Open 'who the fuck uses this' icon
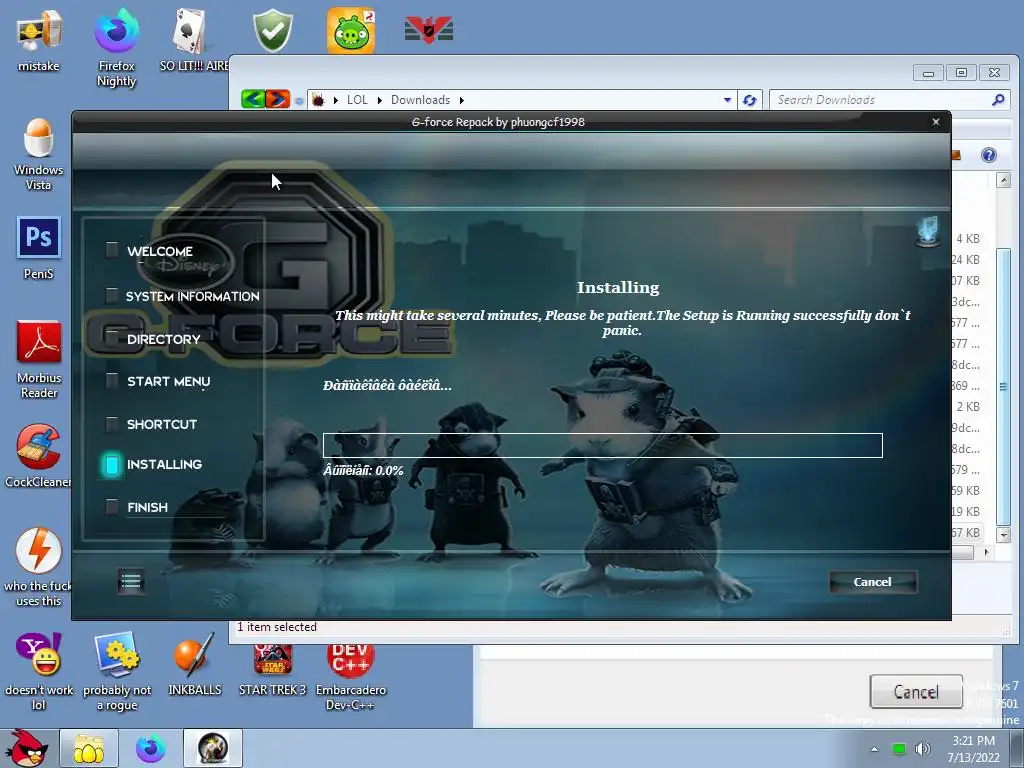 (38, 567)
